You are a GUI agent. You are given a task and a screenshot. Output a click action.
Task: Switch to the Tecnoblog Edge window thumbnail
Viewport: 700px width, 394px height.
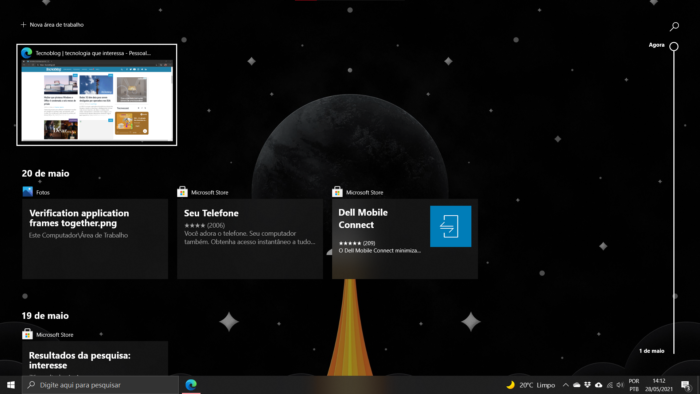[x=97, y=95]
